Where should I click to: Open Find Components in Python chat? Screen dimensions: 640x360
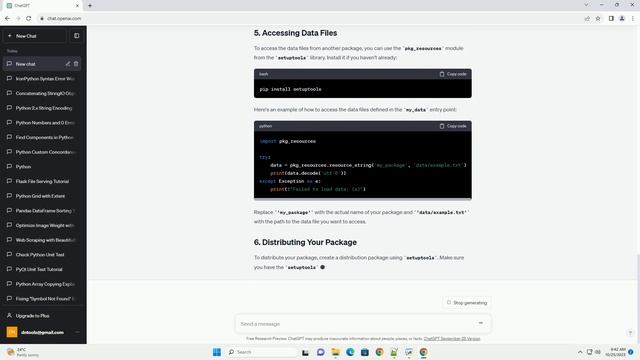pyautogui.click(x=43, y=137)
